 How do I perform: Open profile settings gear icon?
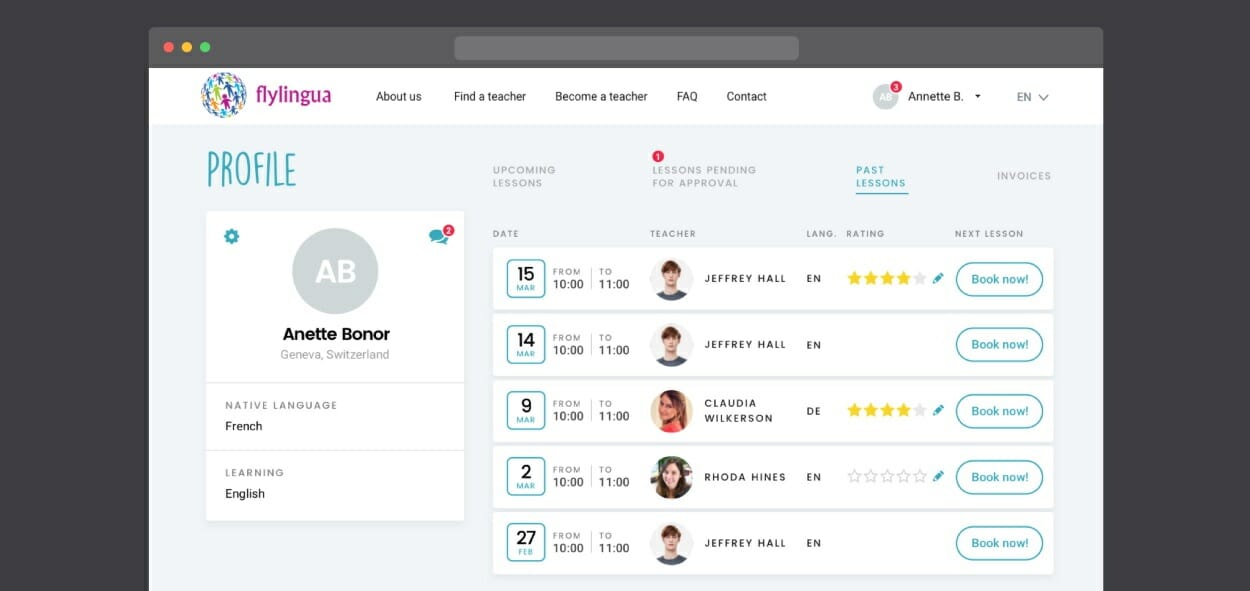point(232,237)
